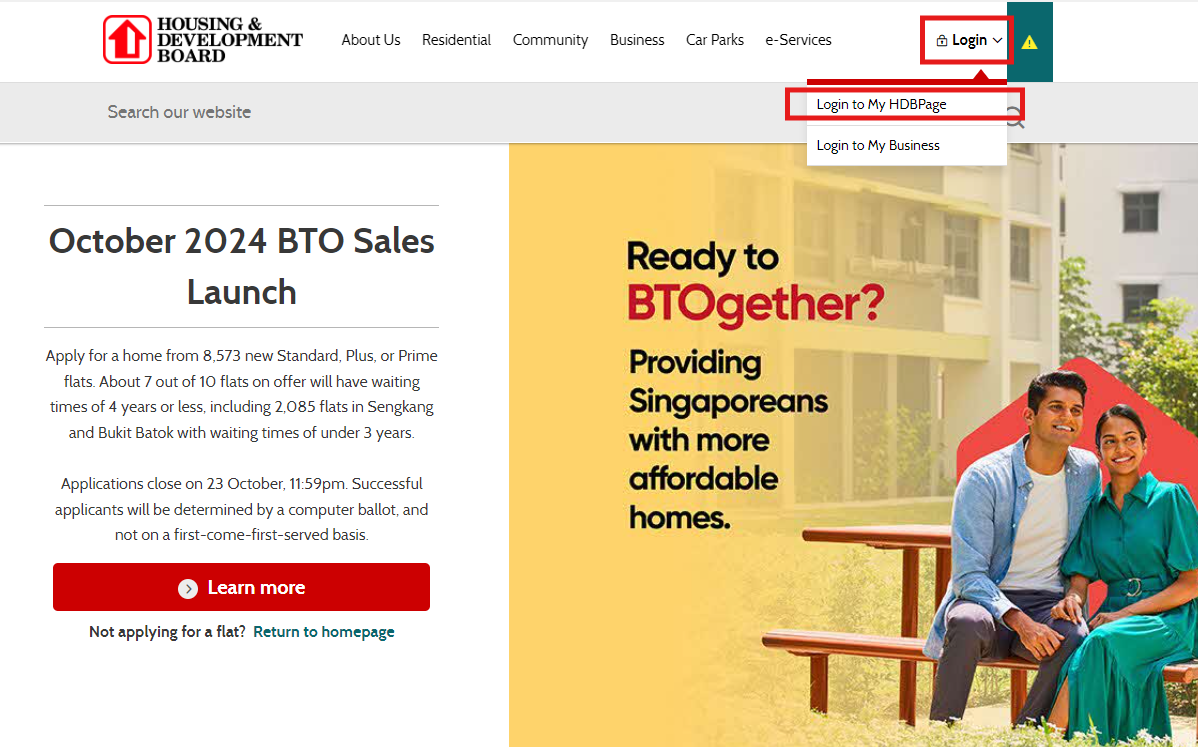Screen dimensions: 1198x747
Task: Open the About Us menu
Action: [371, 40]
